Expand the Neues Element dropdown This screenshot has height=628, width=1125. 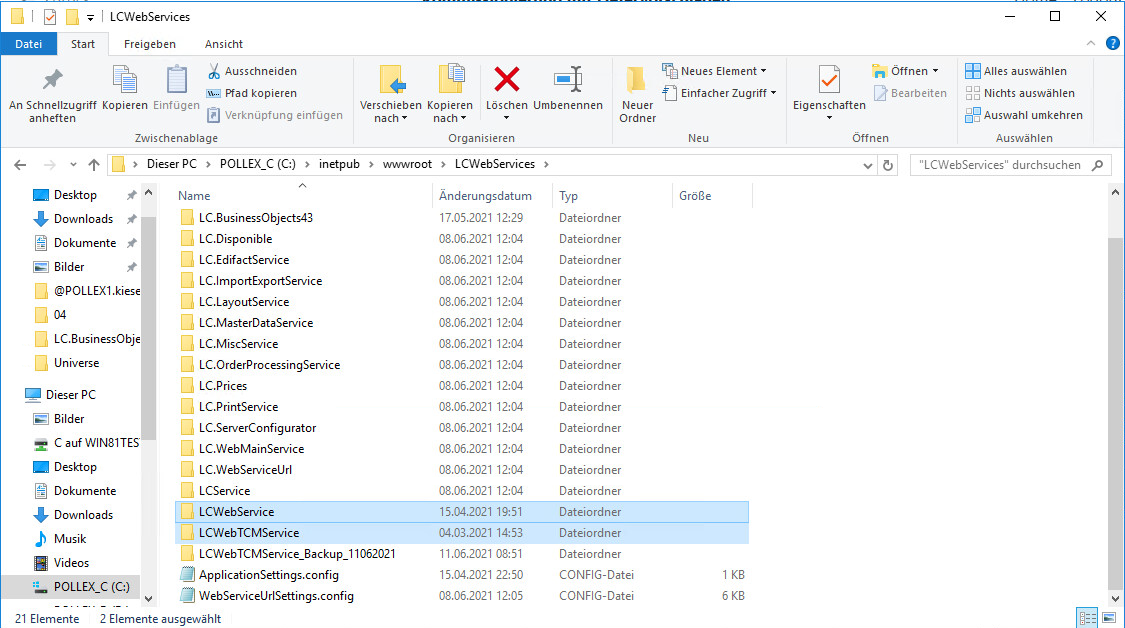[714, 71]
